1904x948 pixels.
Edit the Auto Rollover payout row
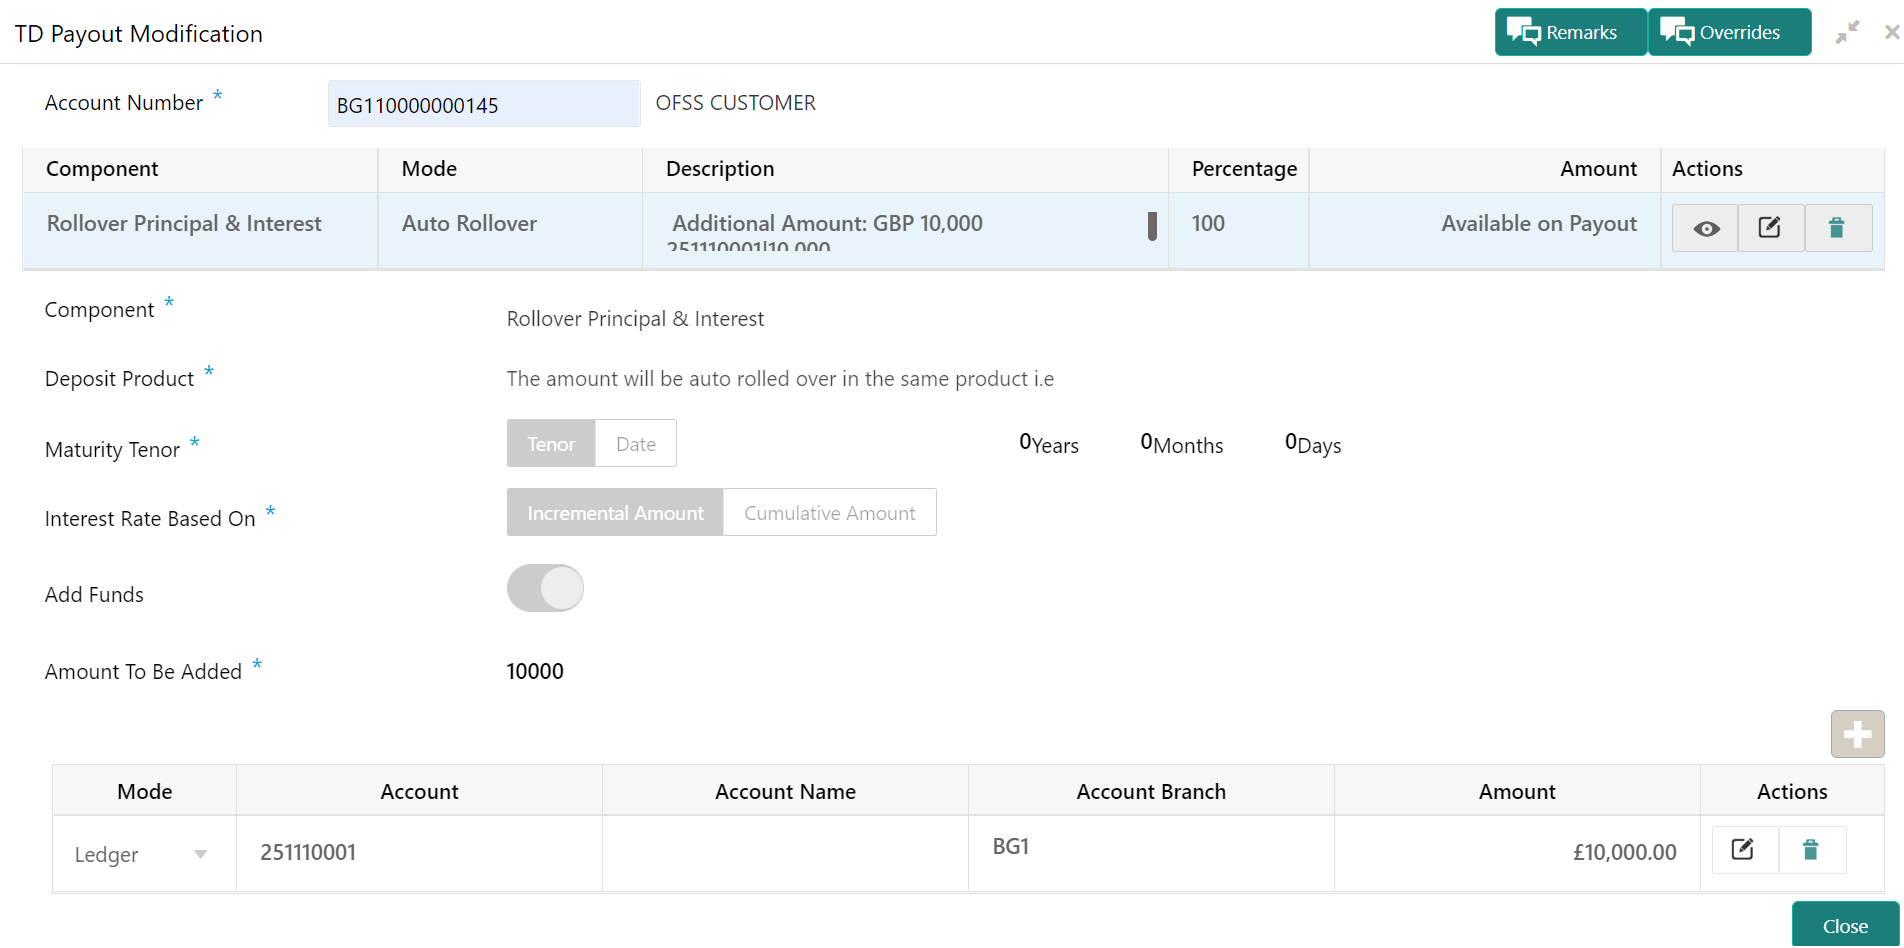[x=1770, y=228]
